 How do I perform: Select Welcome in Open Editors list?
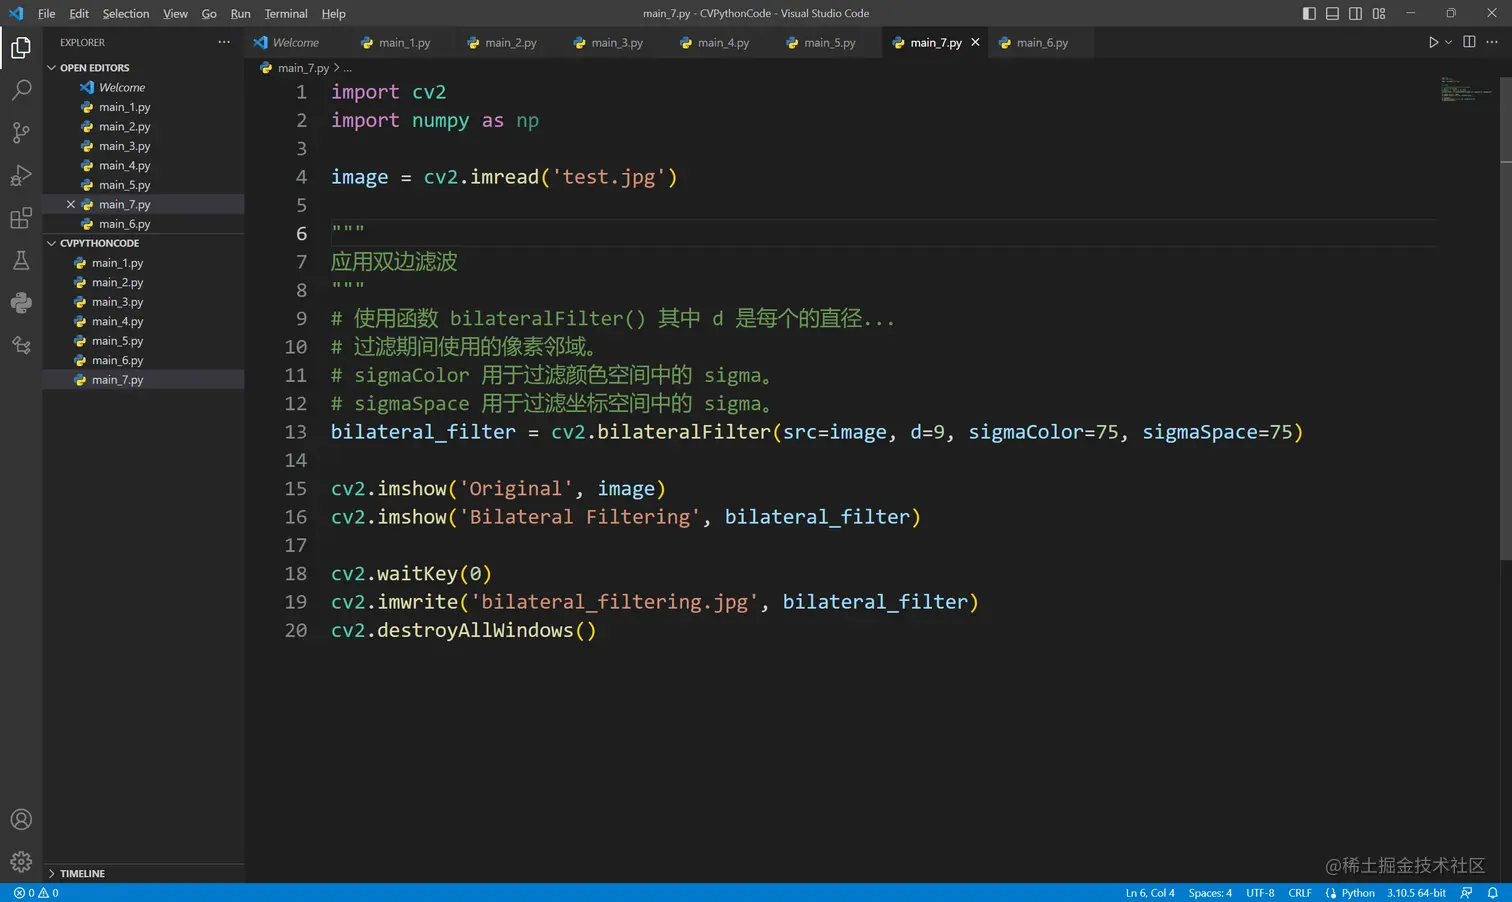pyautogui.click(x=143, y=88)
